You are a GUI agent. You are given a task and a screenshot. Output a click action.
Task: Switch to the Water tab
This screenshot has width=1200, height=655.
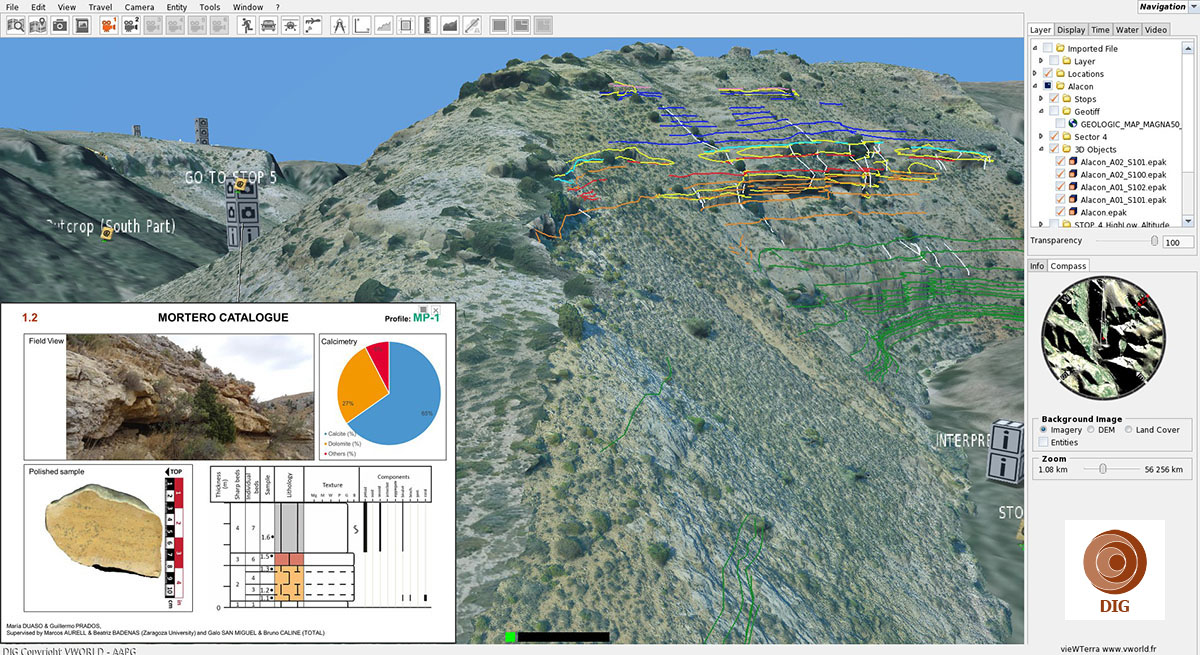(x=1127, y=30)
